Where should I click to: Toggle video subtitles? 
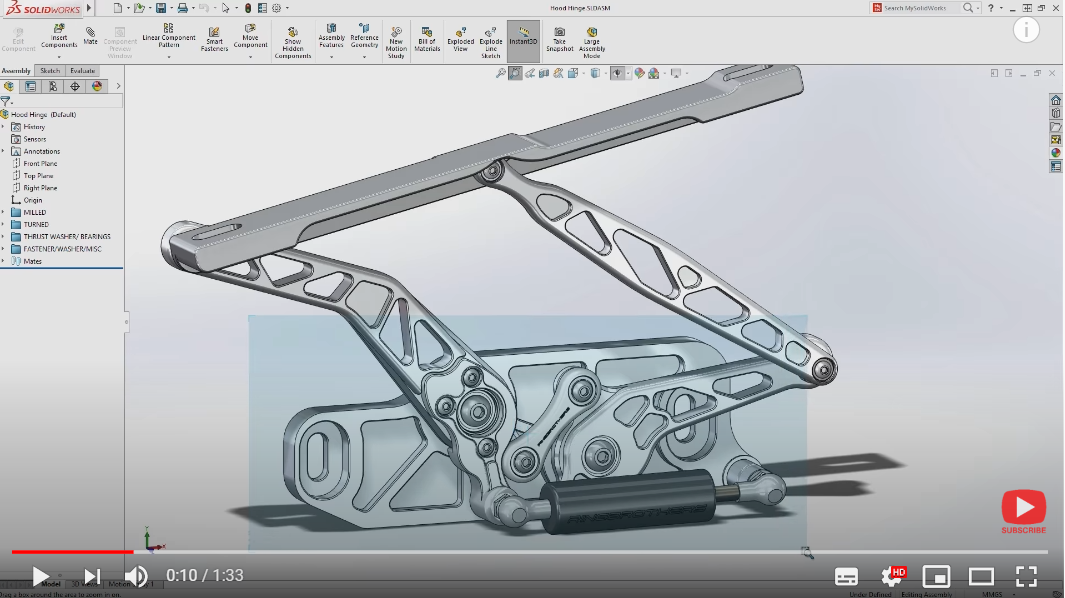pos(846,577)
